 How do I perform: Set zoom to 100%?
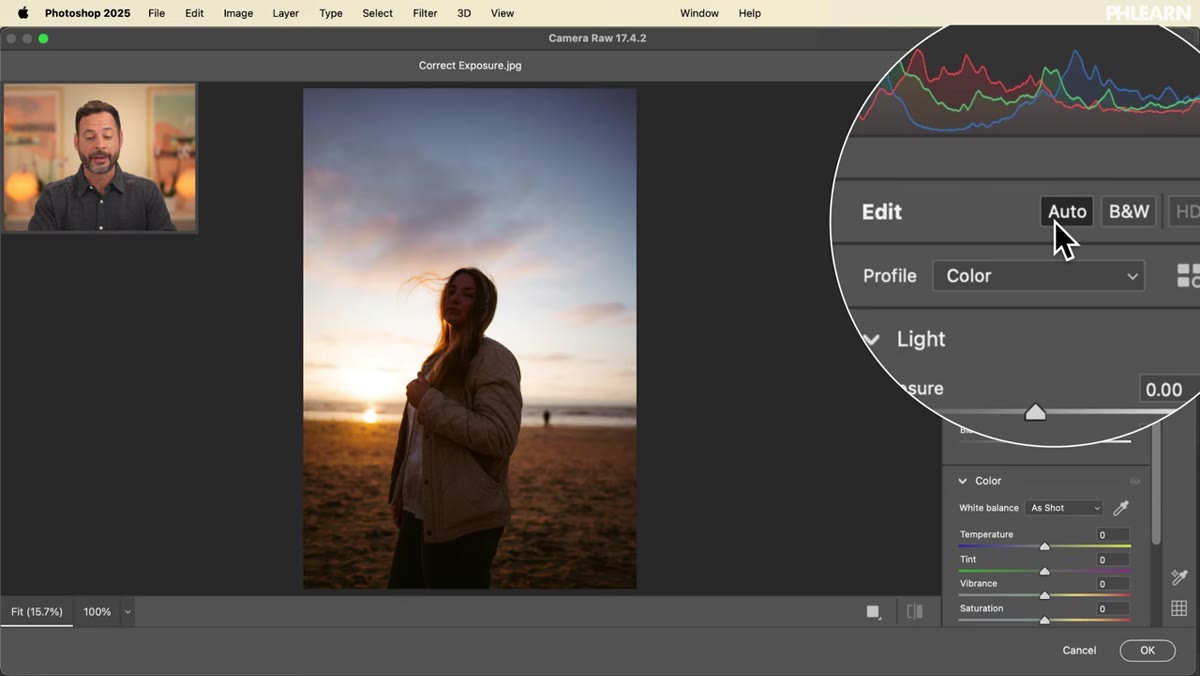(x=97, y=612)
